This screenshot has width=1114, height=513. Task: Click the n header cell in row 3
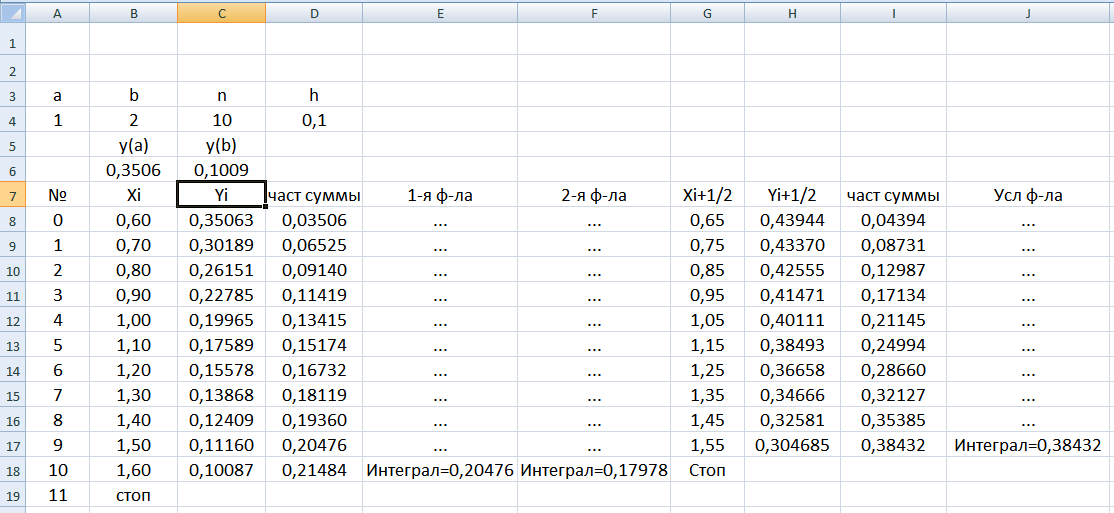[x=222, y=94]
